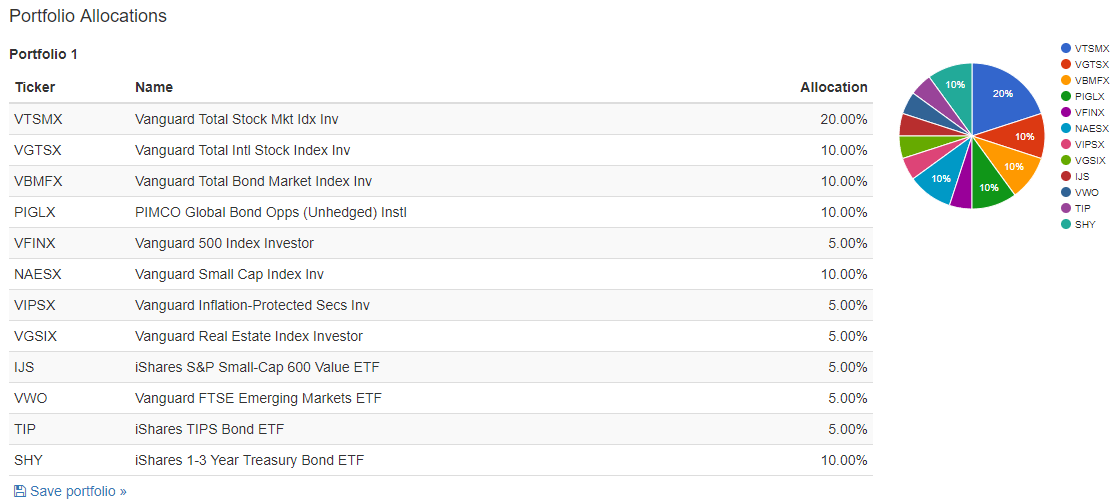
Task: Click the VTSMX legend color dot
Action: tap(1065, 48)
